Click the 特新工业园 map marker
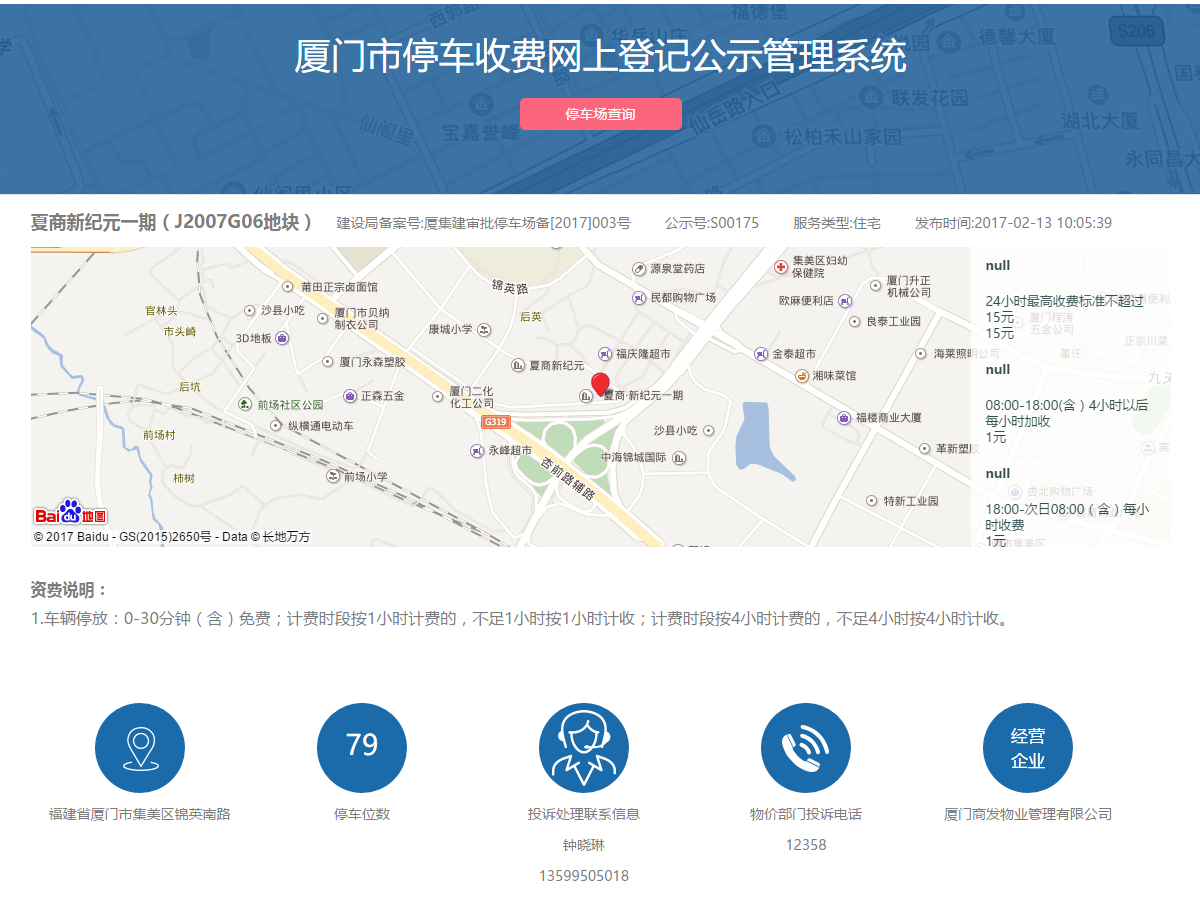This screenshot has width=1200, height=900. (x=872, y=500)
